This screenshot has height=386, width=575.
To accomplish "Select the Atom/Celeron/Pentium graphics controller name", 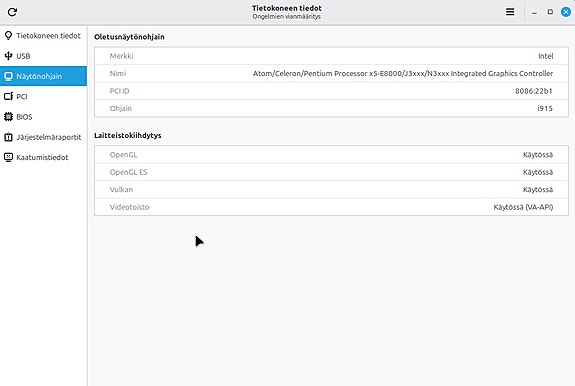I will tap(403, 73).
